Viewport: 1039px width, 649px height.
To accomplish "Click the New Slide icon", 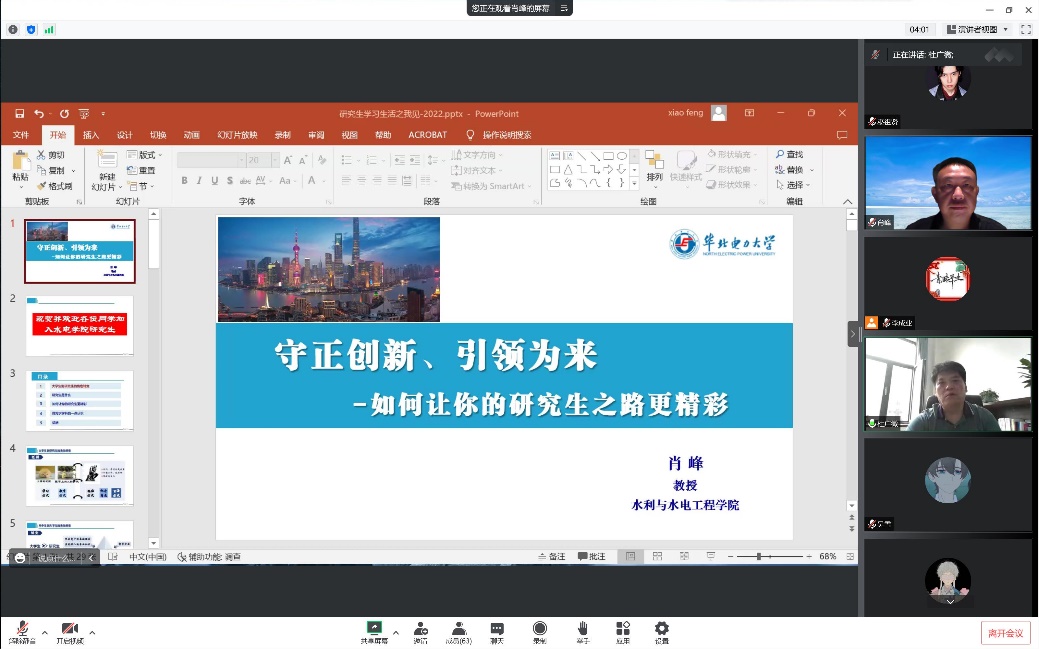I will [104, 165].
